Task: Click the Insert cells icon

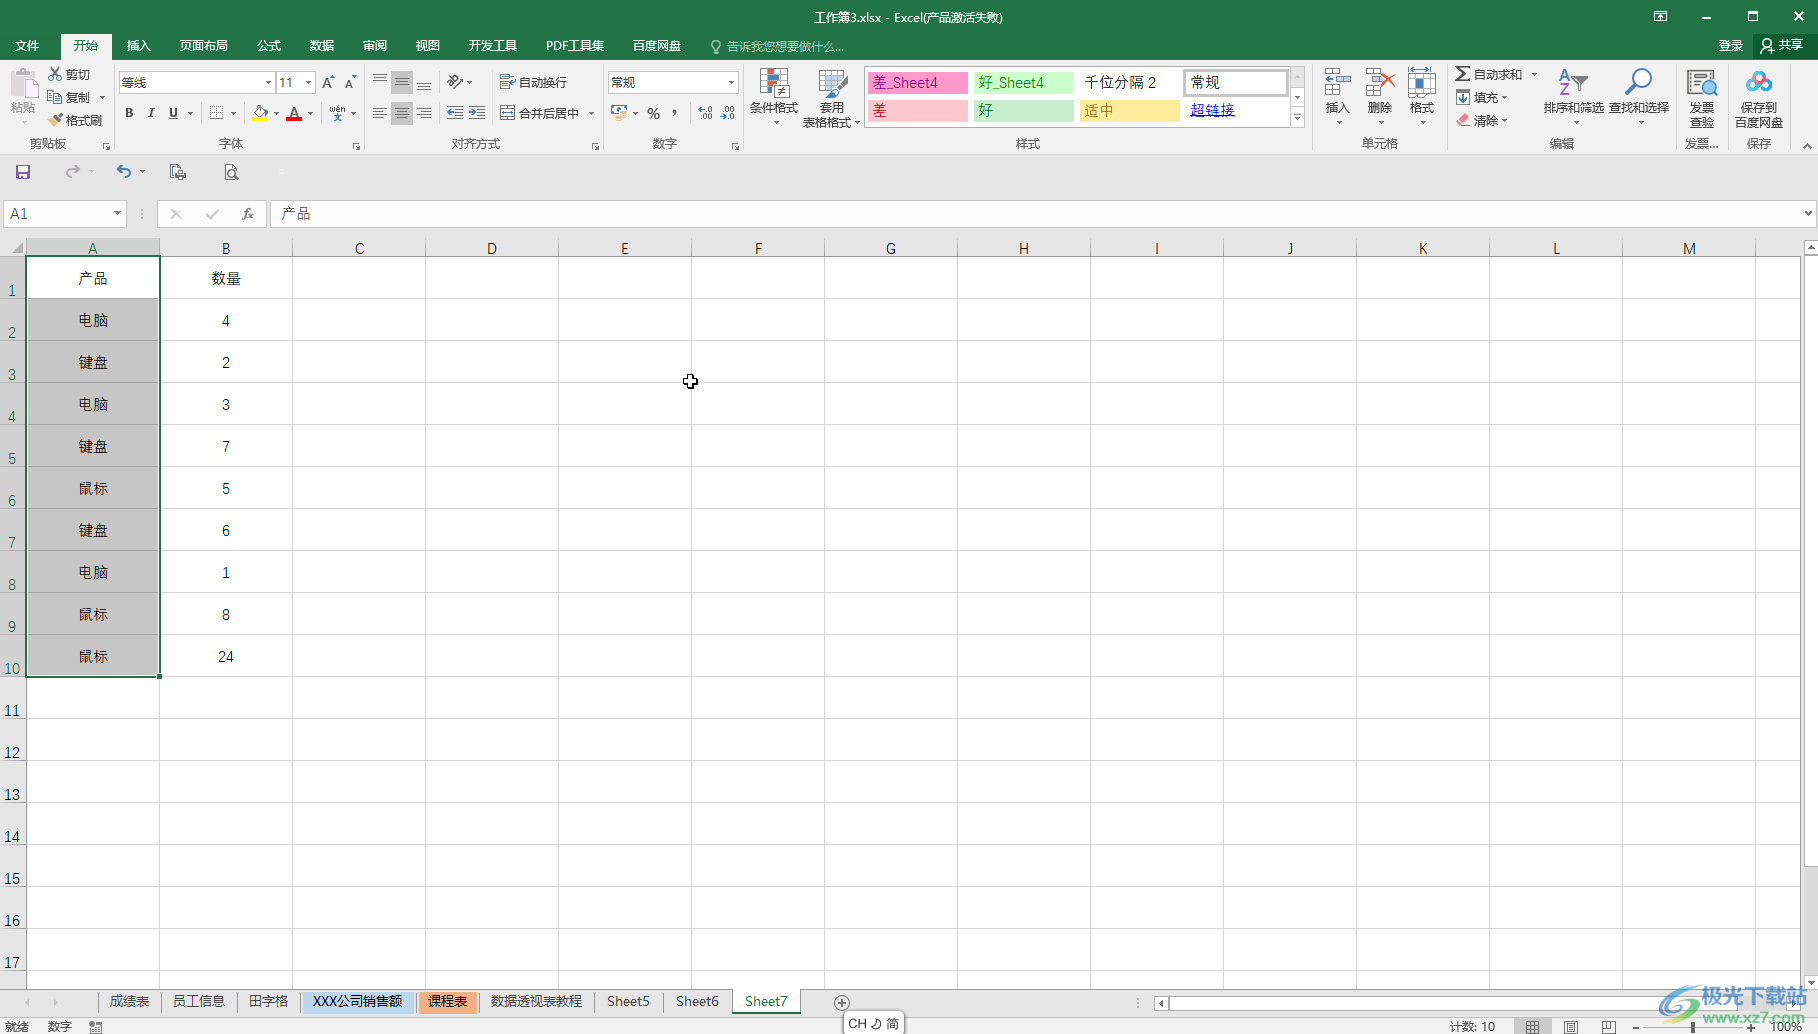Action: (1337, 83)
